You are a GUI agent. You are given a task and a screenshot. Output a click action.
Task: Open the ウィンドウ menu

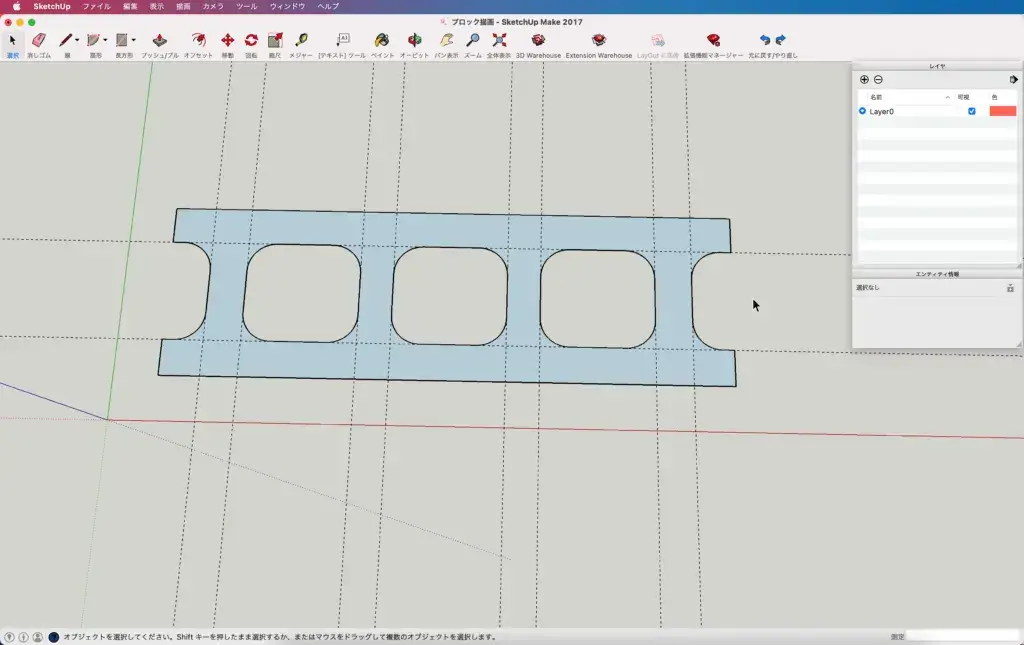coord(287,7)
